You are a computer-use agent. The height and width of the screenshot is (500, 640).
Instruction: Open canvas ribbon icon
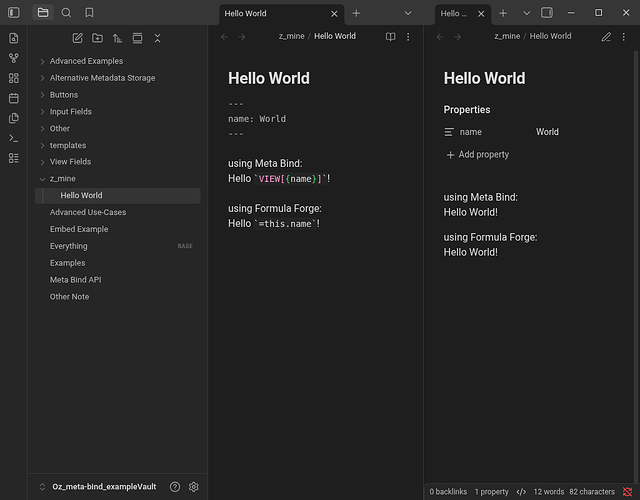click(13, 78)
